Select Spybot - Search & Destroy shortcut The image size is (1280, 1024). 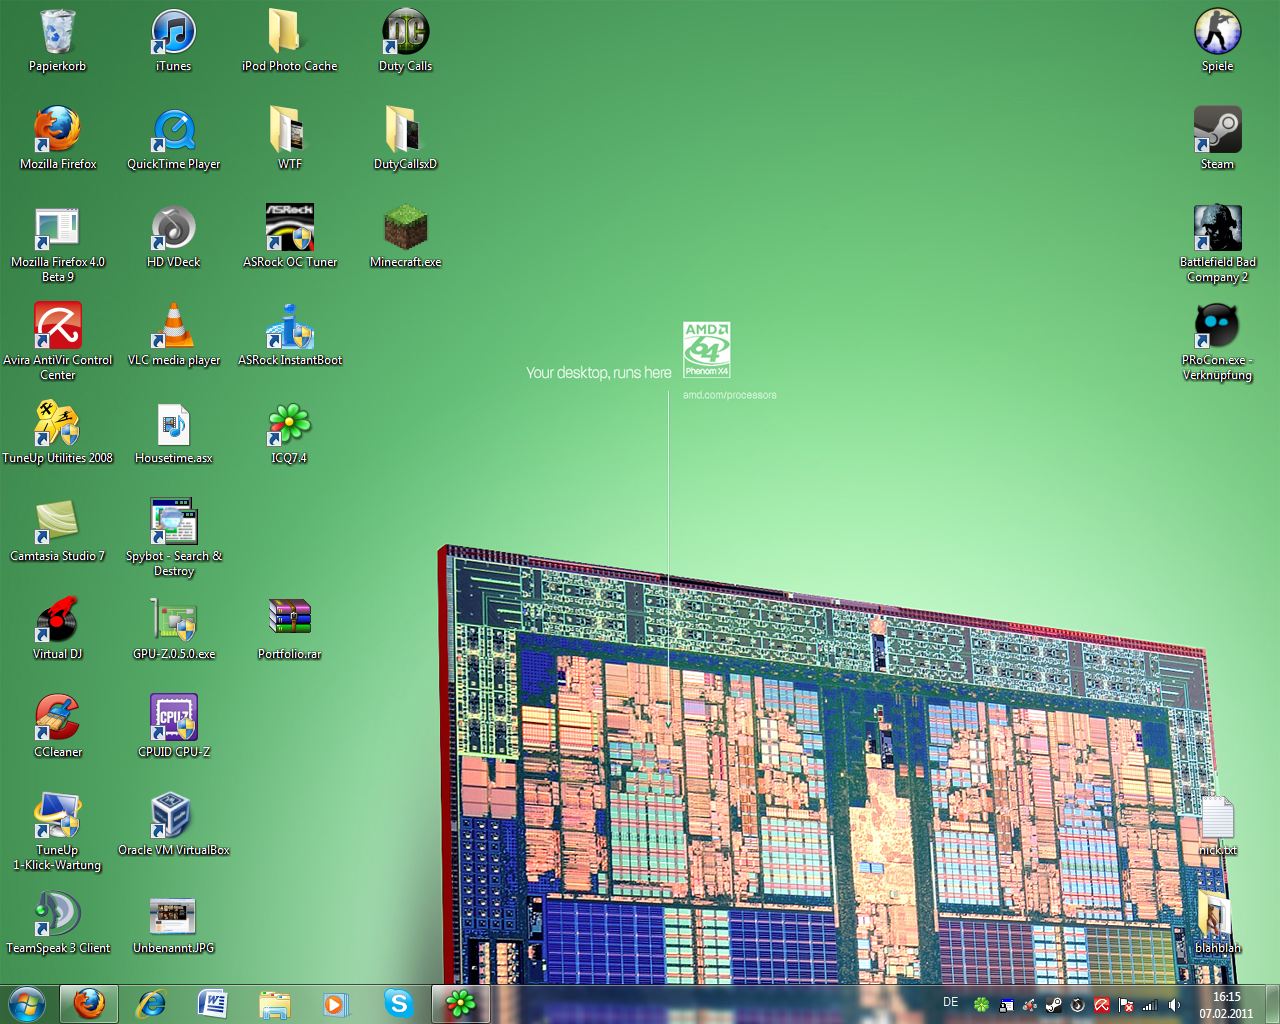point(173,539)
